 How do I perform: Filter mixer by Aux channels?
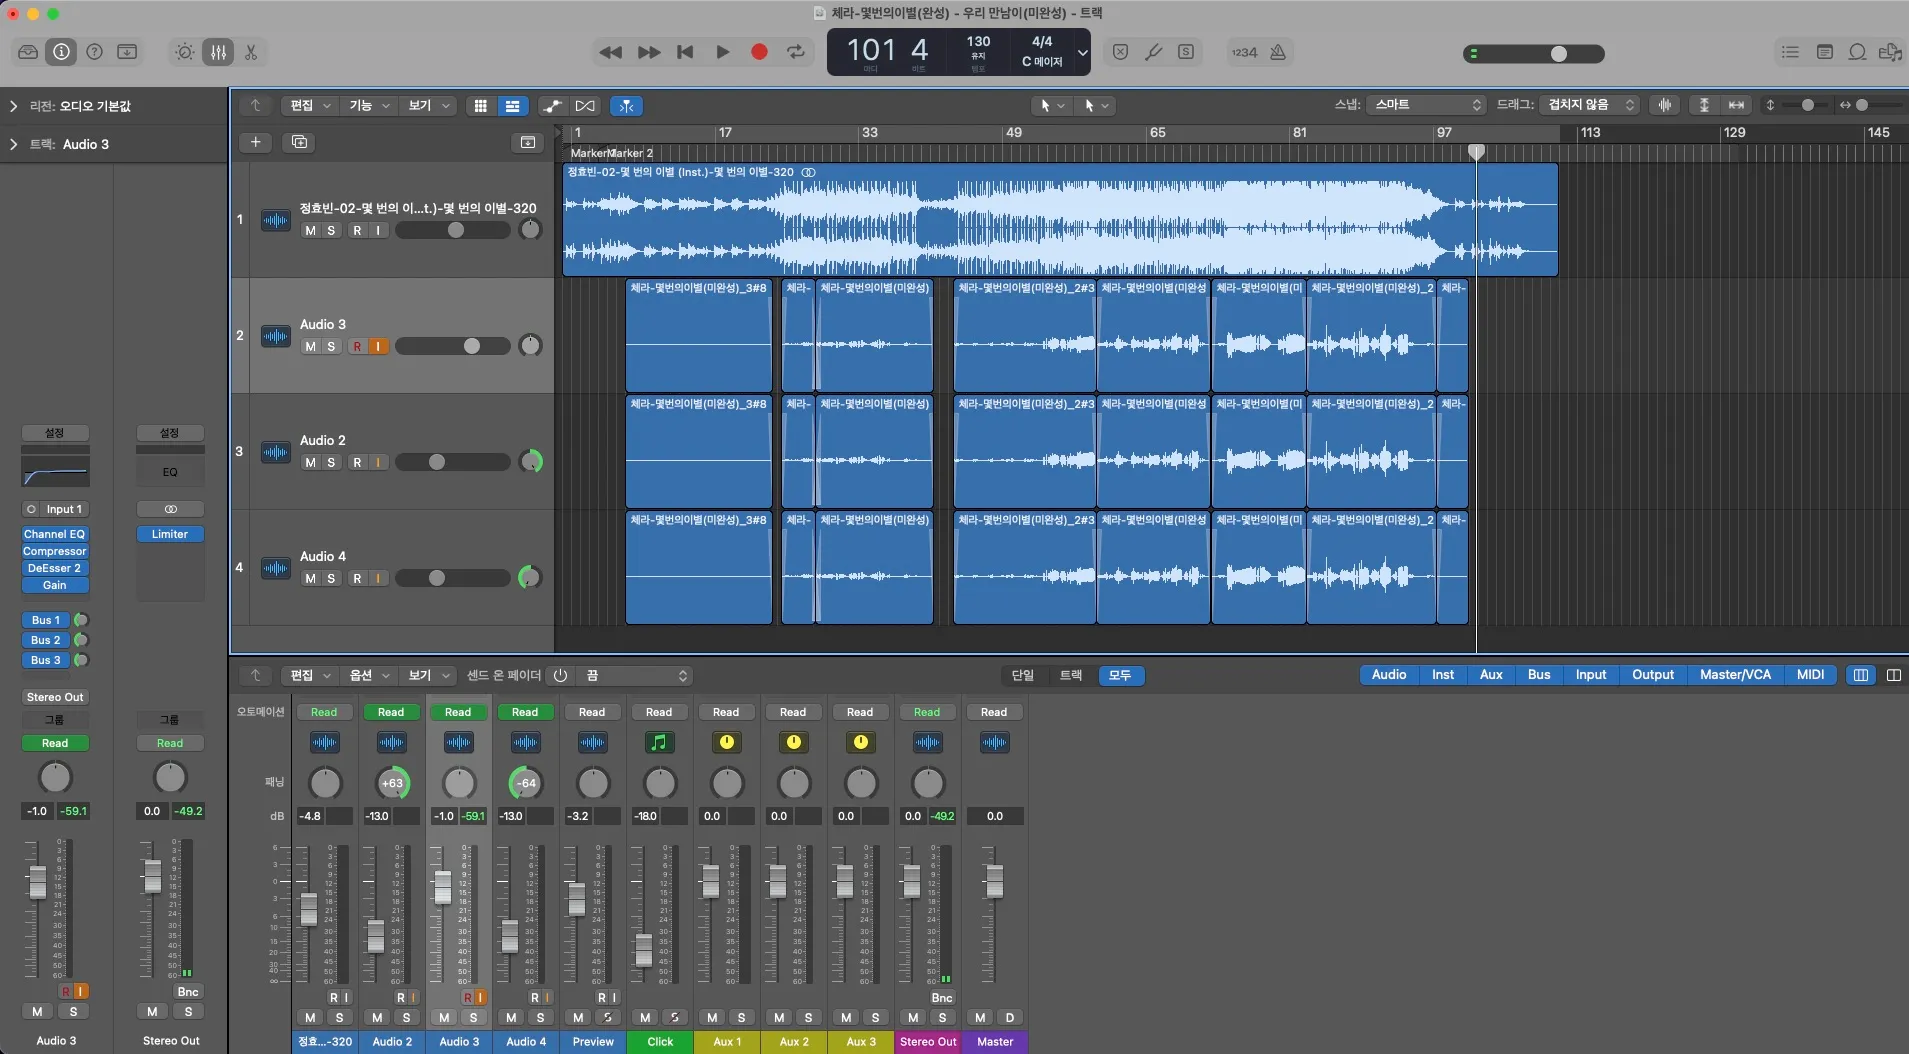pos(1491,675)
